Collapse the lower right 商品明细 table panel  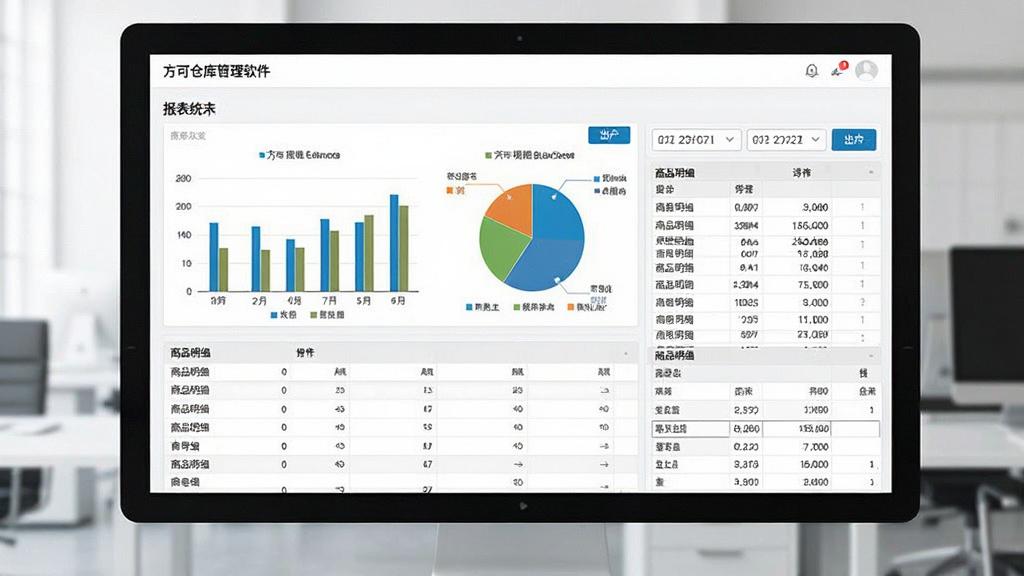871,356
